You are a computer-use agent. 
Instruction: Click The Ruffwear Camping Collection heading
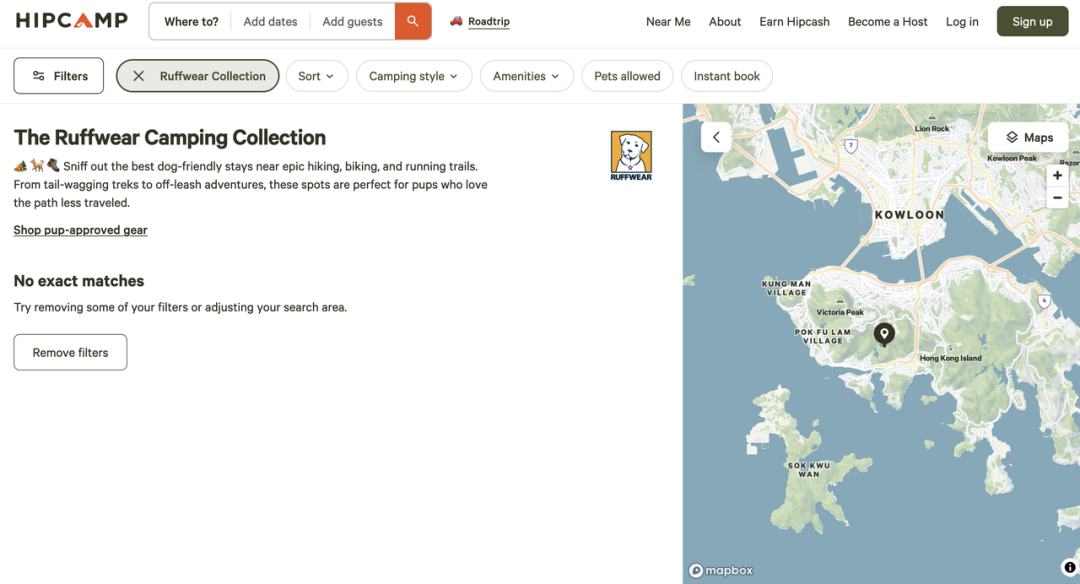(169, 138)
